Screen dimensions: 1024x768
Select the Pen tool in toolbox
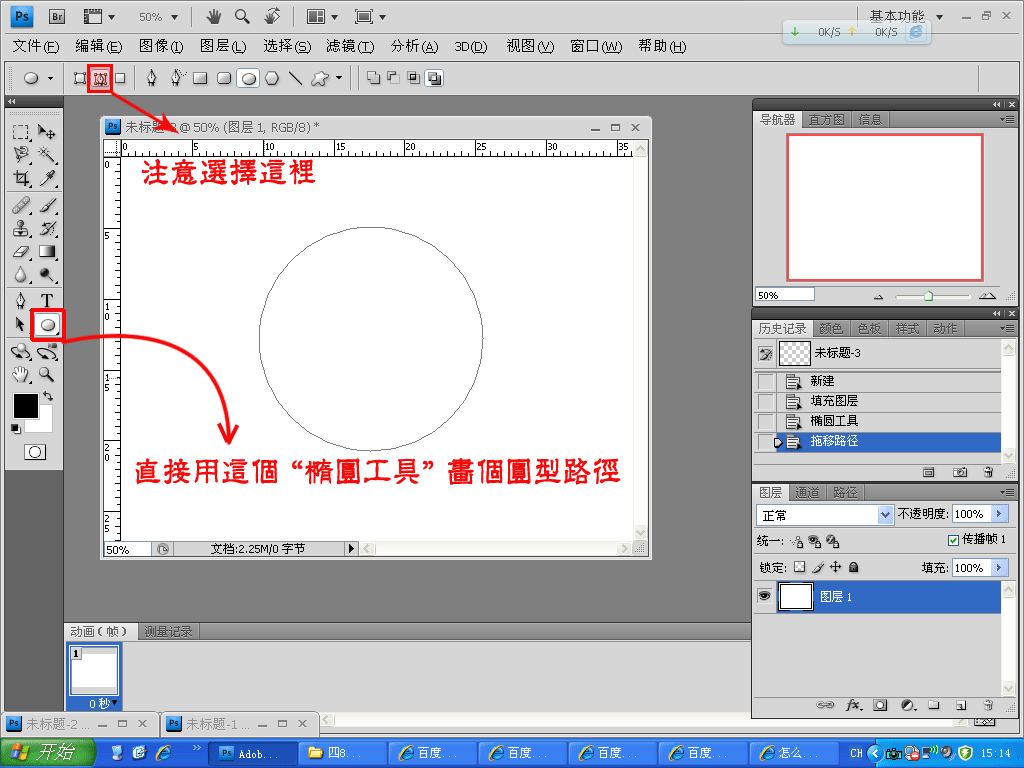click(x=21, y=300)
